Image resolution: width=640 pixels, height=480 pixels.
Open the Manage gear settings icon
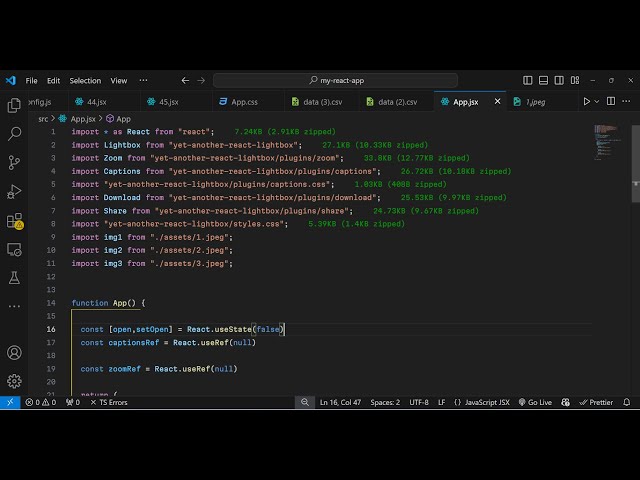(x=14, y=381)
